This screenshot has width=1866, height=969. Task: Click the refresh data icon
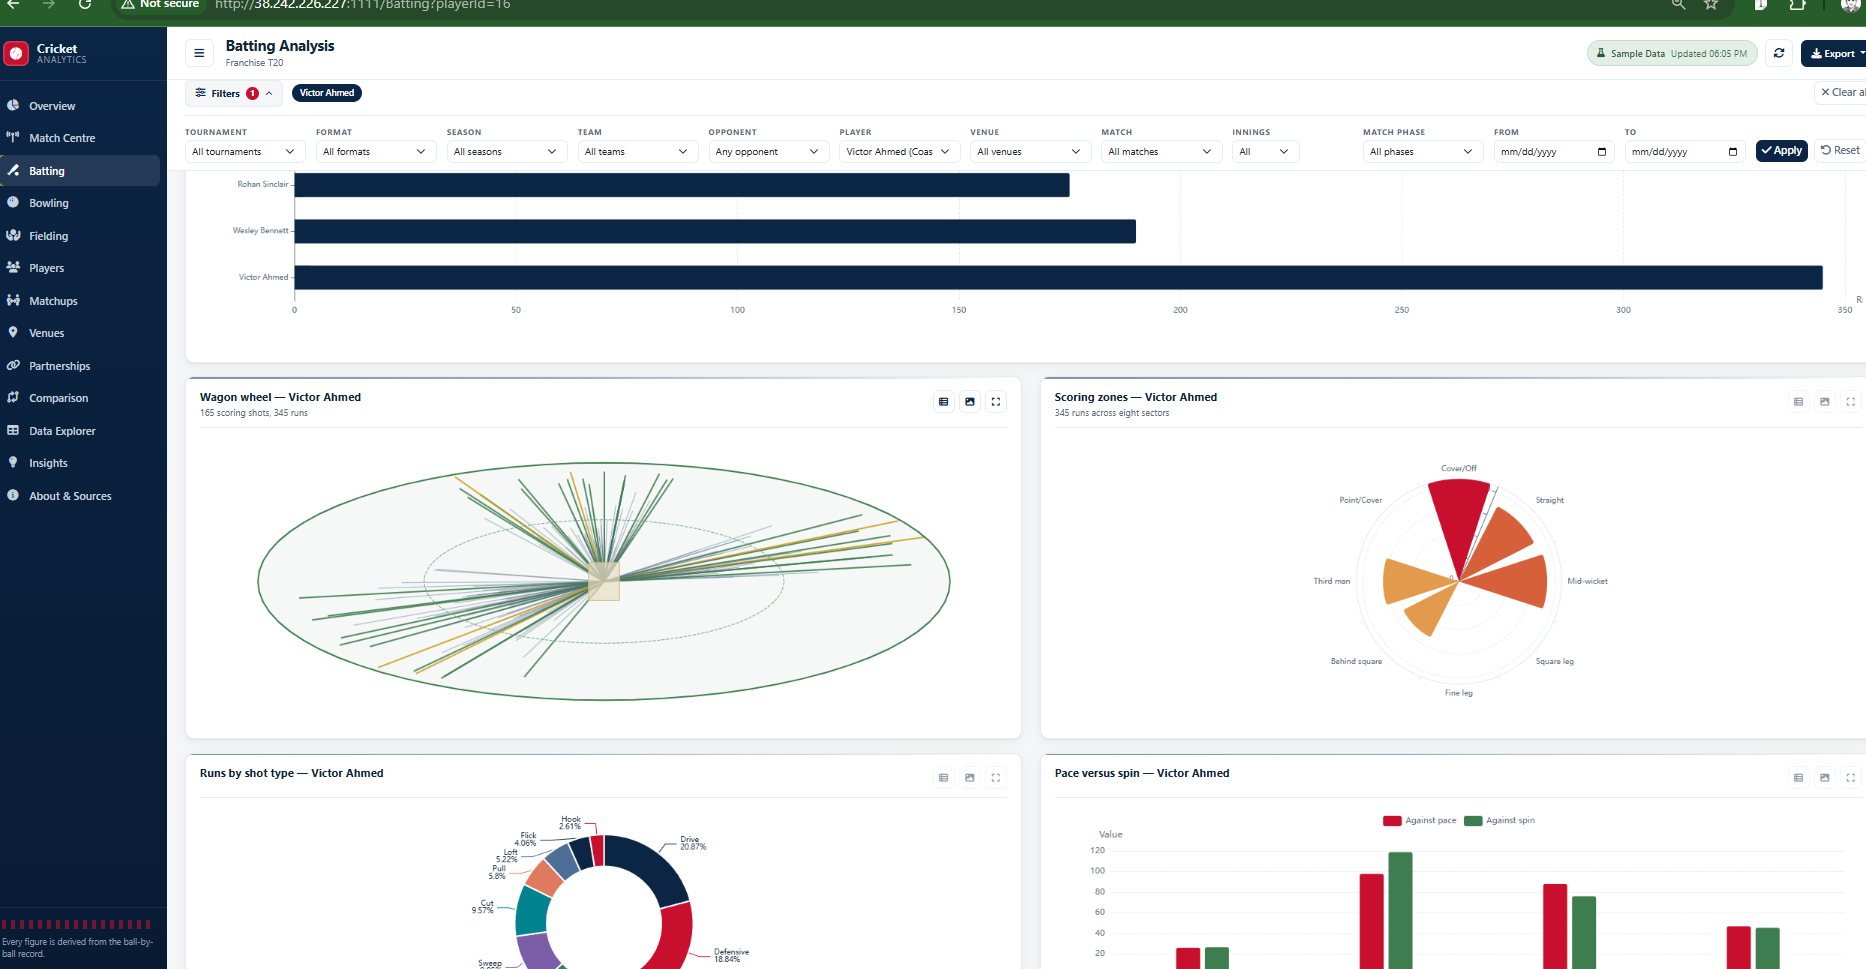[x=1779, y=53]
